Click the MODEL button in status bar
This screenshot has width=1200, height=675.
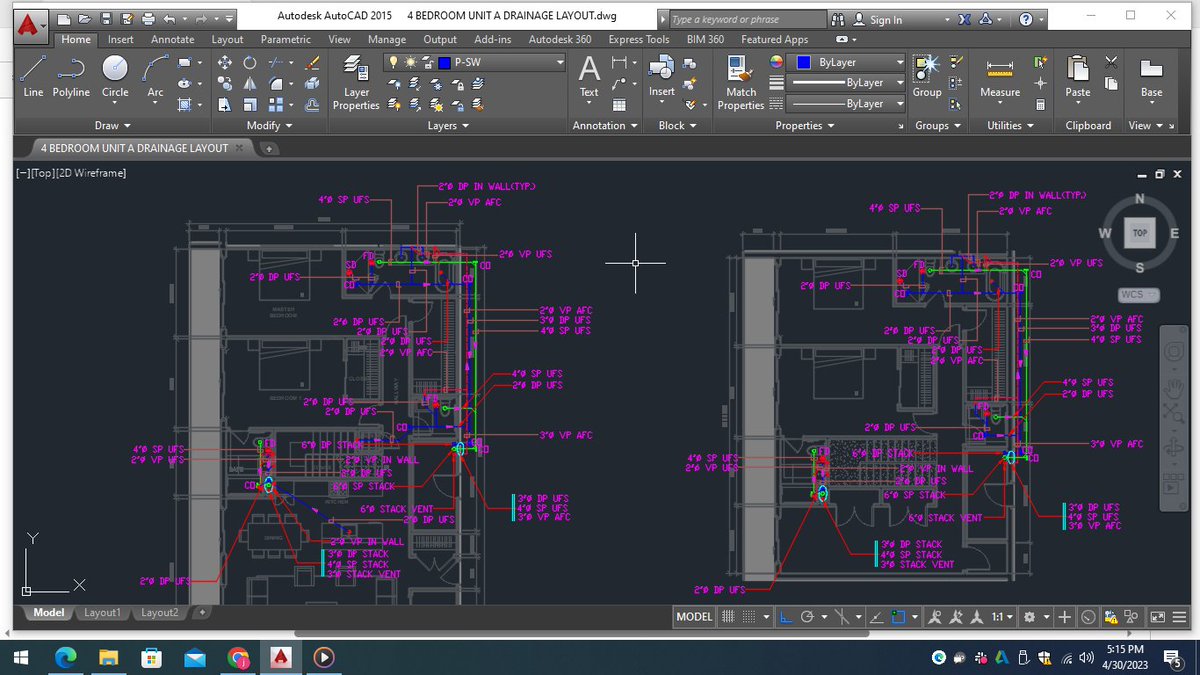point(694,617)
